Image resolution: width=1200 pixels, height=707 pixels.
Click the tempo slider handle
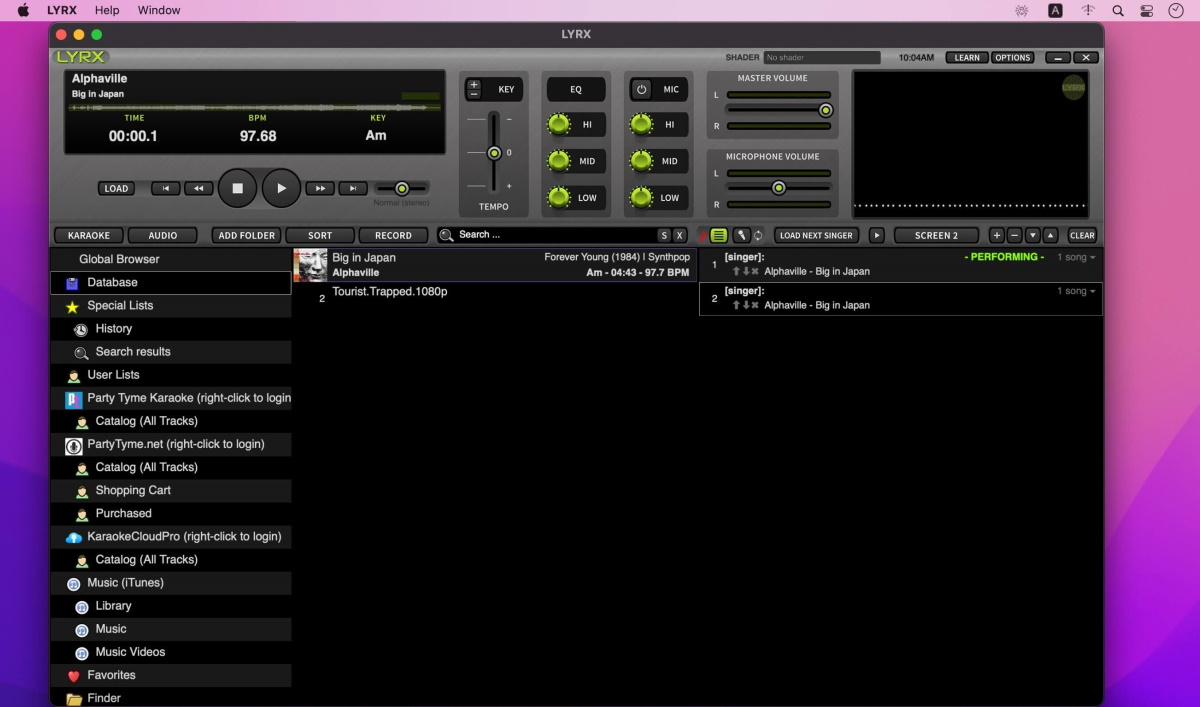493,153
